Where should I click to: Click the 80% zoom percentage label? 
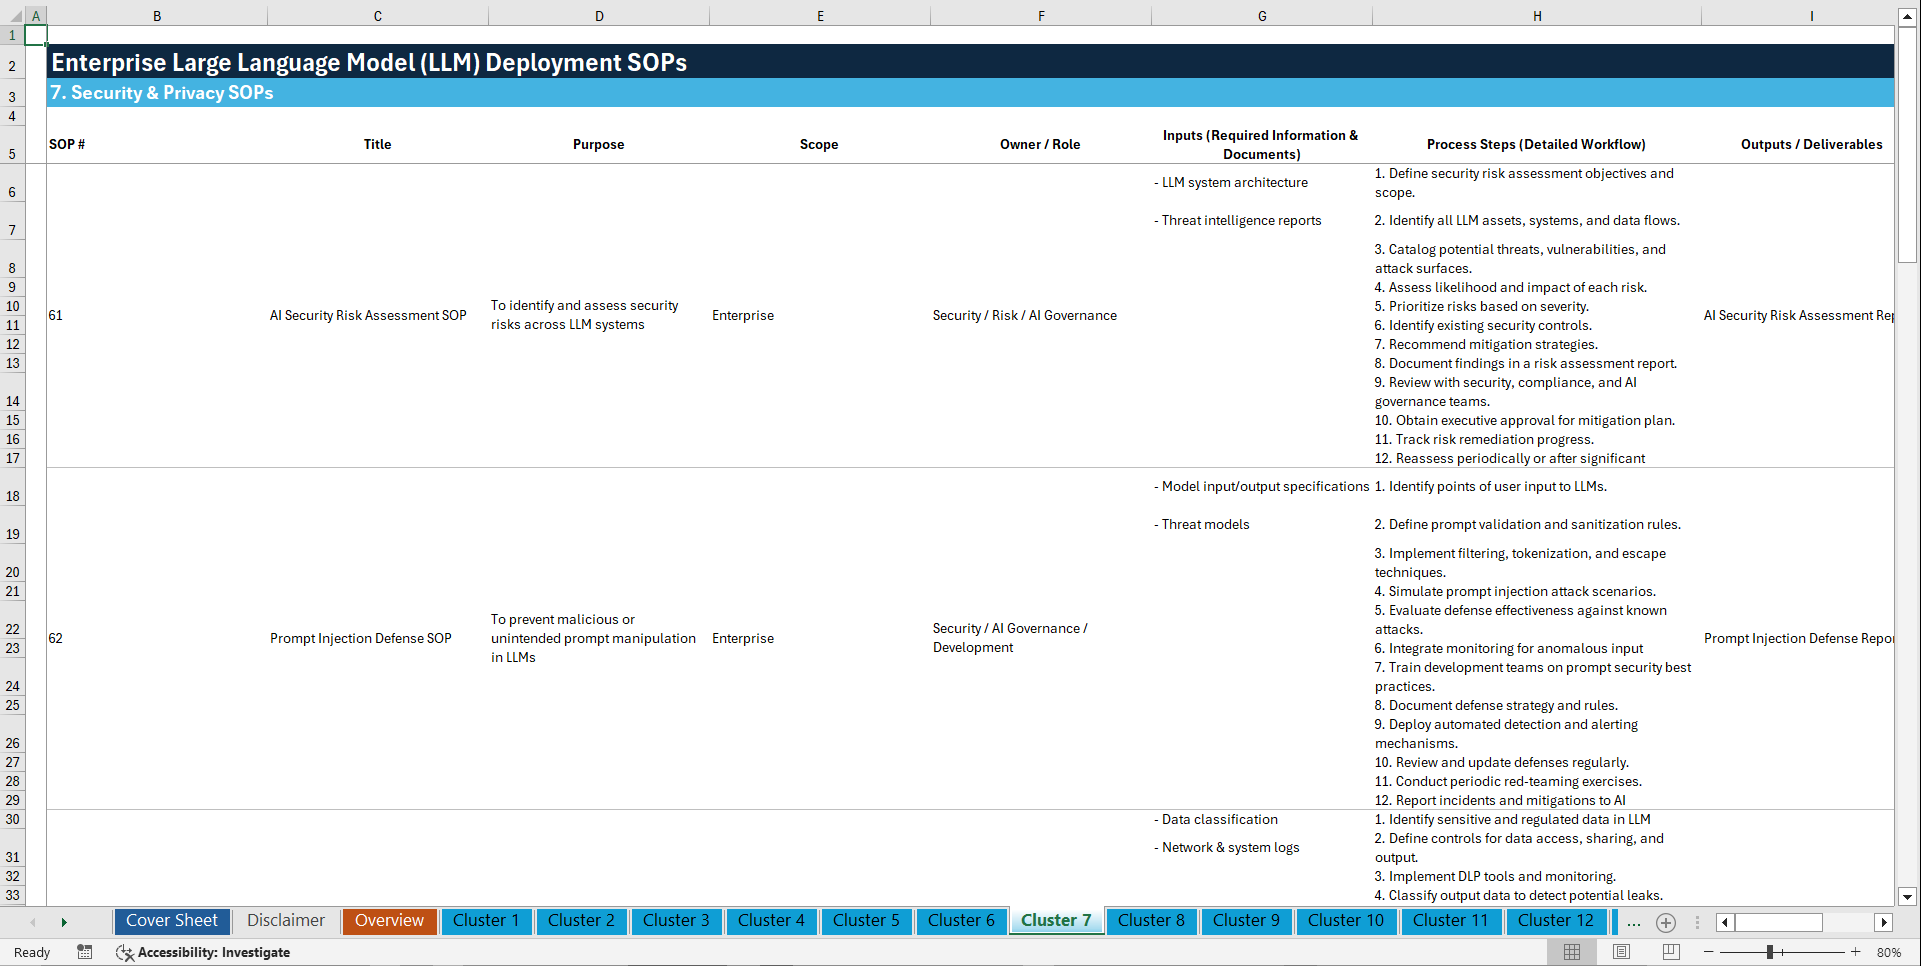(x=1890, y=952)
